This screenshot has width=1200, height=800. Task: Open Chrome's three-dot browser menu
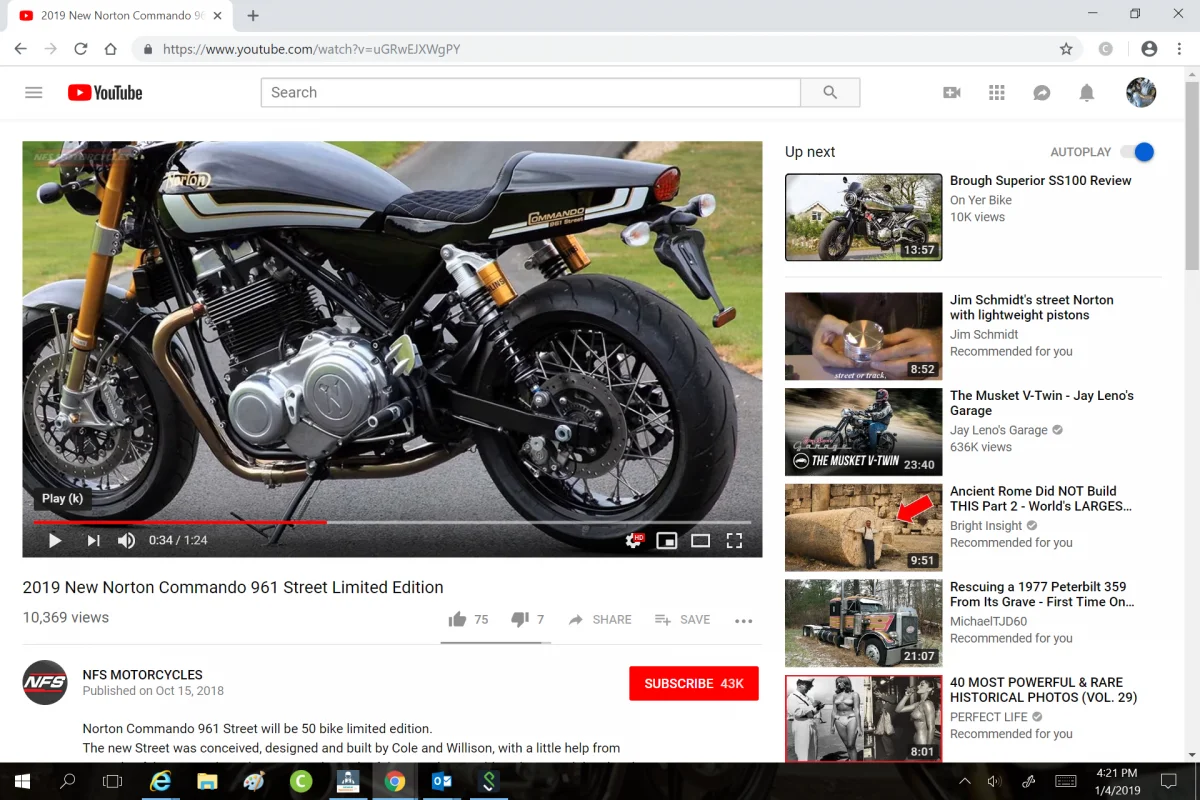pos(1180,49)
